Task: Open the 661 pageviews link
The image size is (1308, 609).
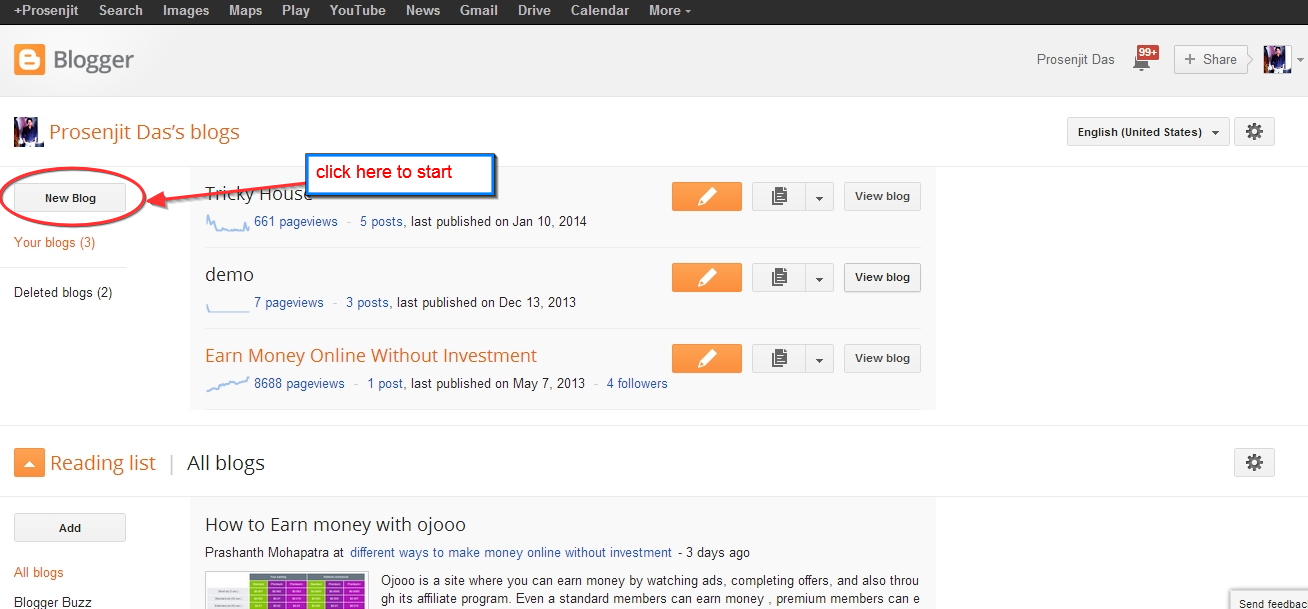Action: (296, 221)
